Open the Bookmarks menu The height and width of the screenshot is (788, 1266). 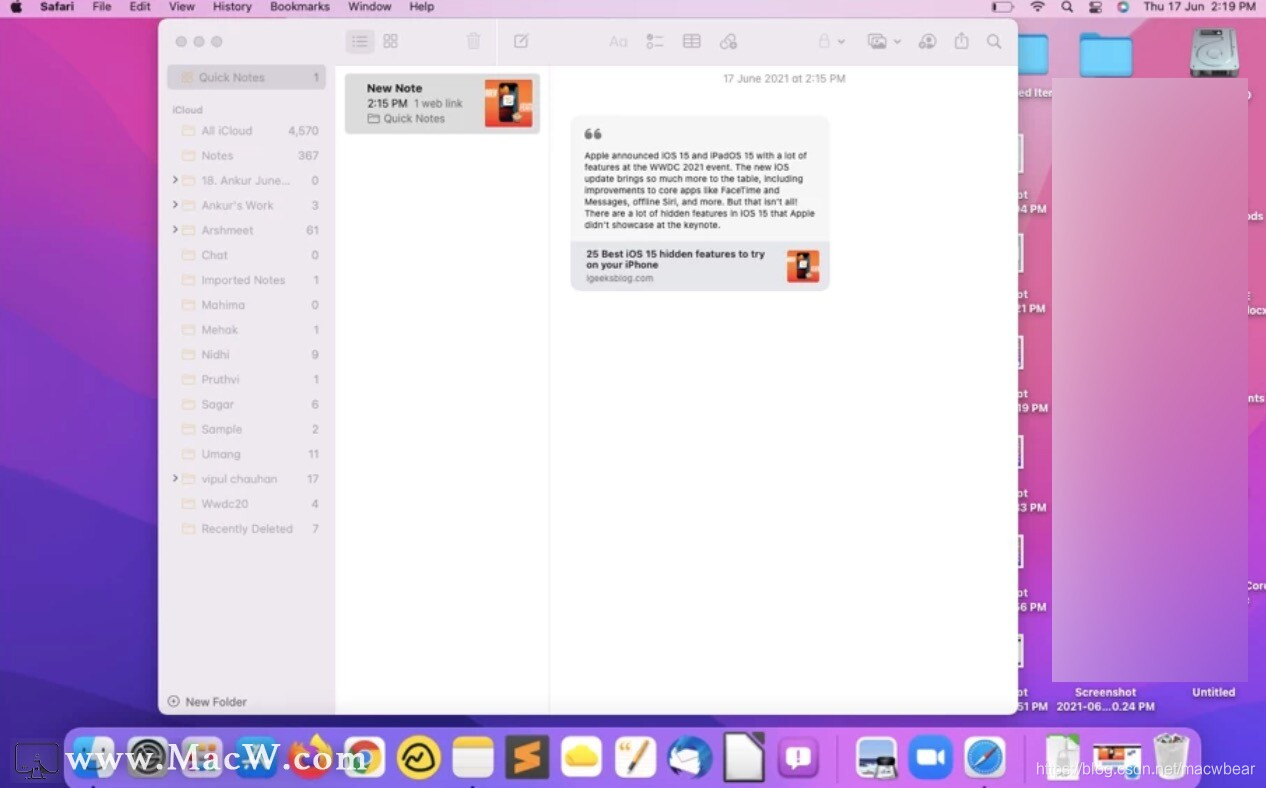[x=299, y=7]
